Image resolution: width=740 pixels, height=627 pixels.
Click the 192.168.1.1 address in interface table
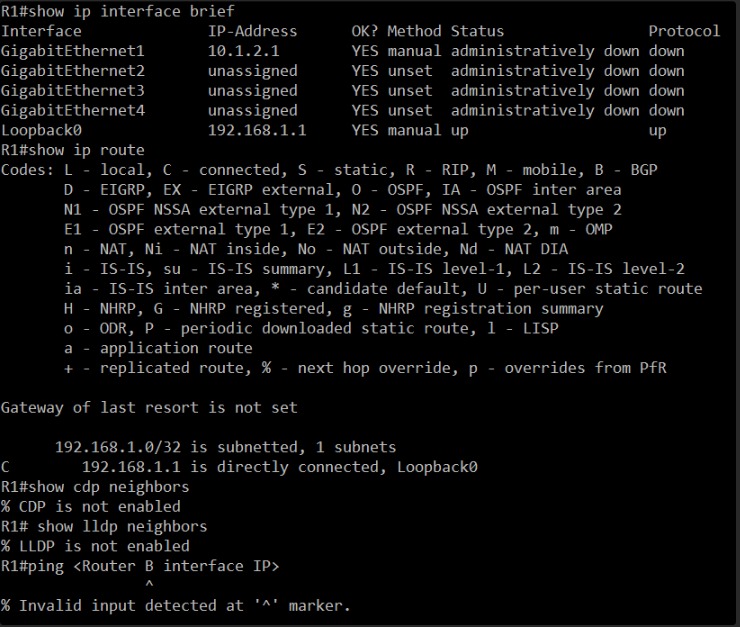257,130
